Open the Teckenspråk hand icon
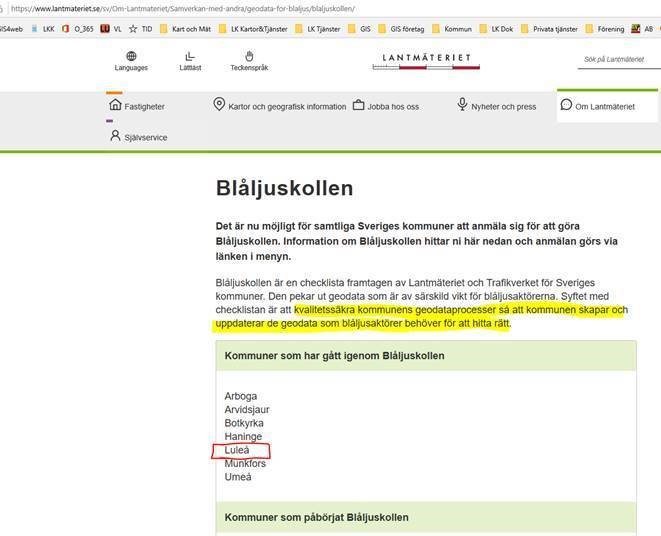Image resolution: width=661 pixels, height=536 pixels. point(249,56)
